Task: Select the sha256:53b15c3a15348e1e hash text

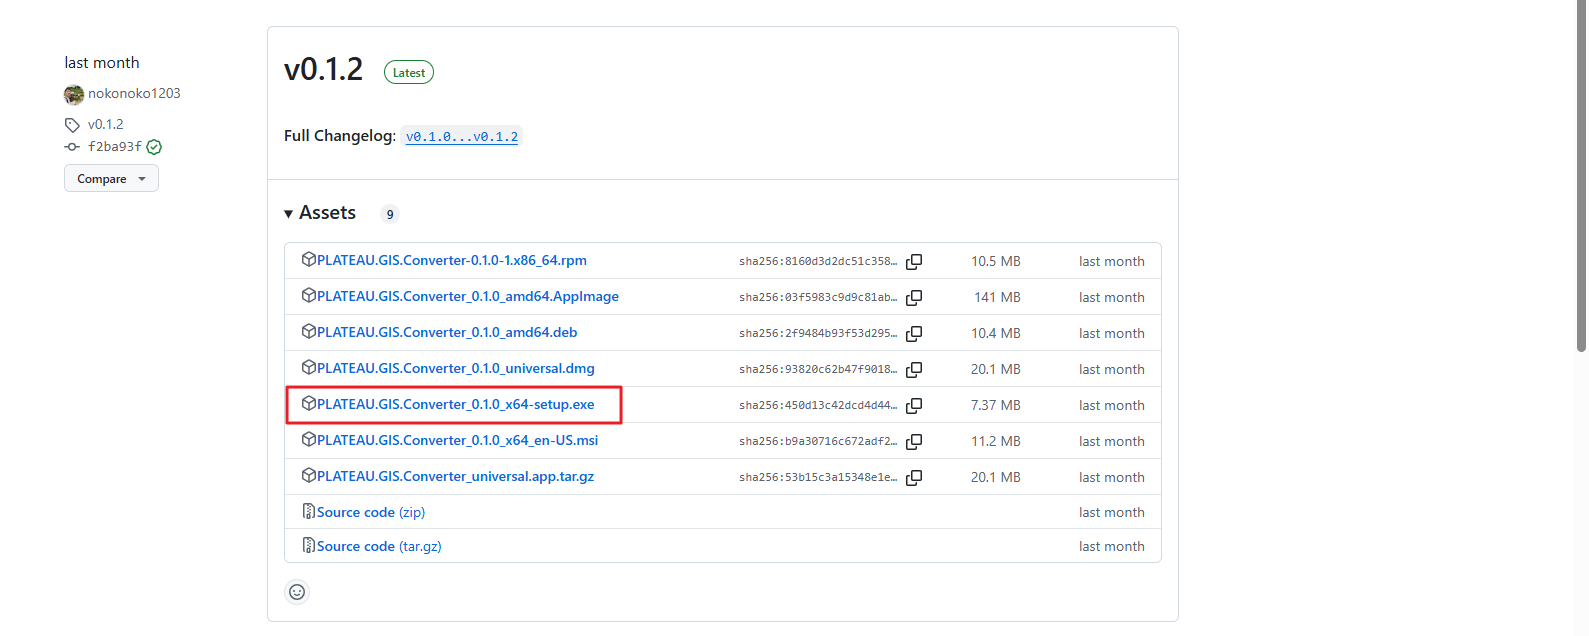Action: (818, 478)
